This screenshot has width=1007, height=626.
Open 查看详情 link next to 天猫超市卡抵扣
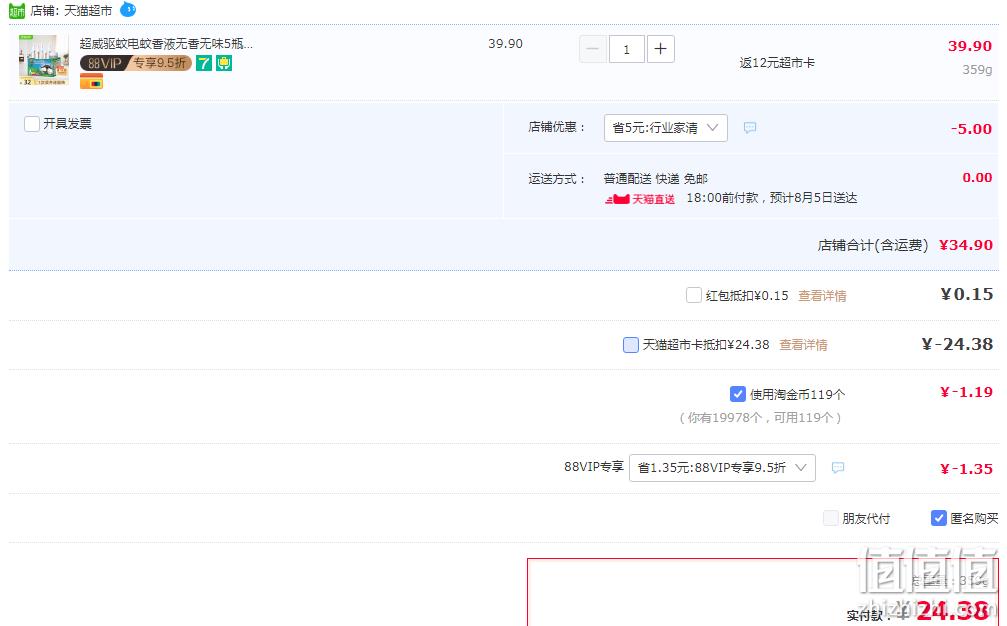point(803,345)
